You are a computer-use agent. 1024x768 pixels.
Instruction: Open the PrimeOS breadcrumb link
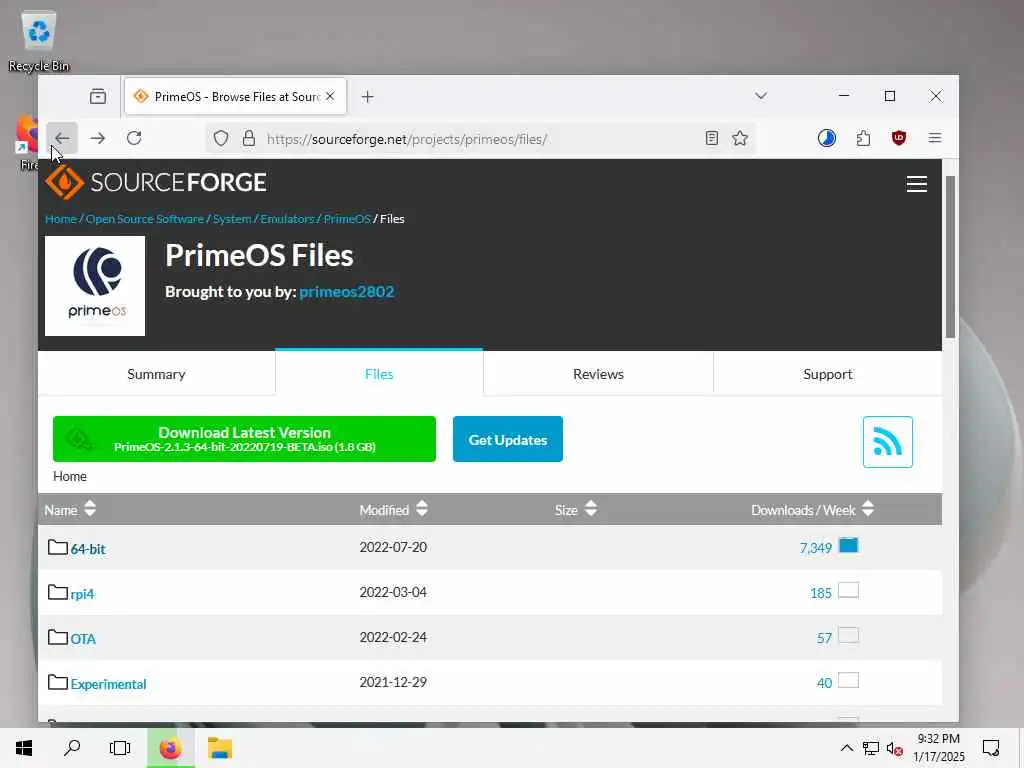[x=347, y=219]
